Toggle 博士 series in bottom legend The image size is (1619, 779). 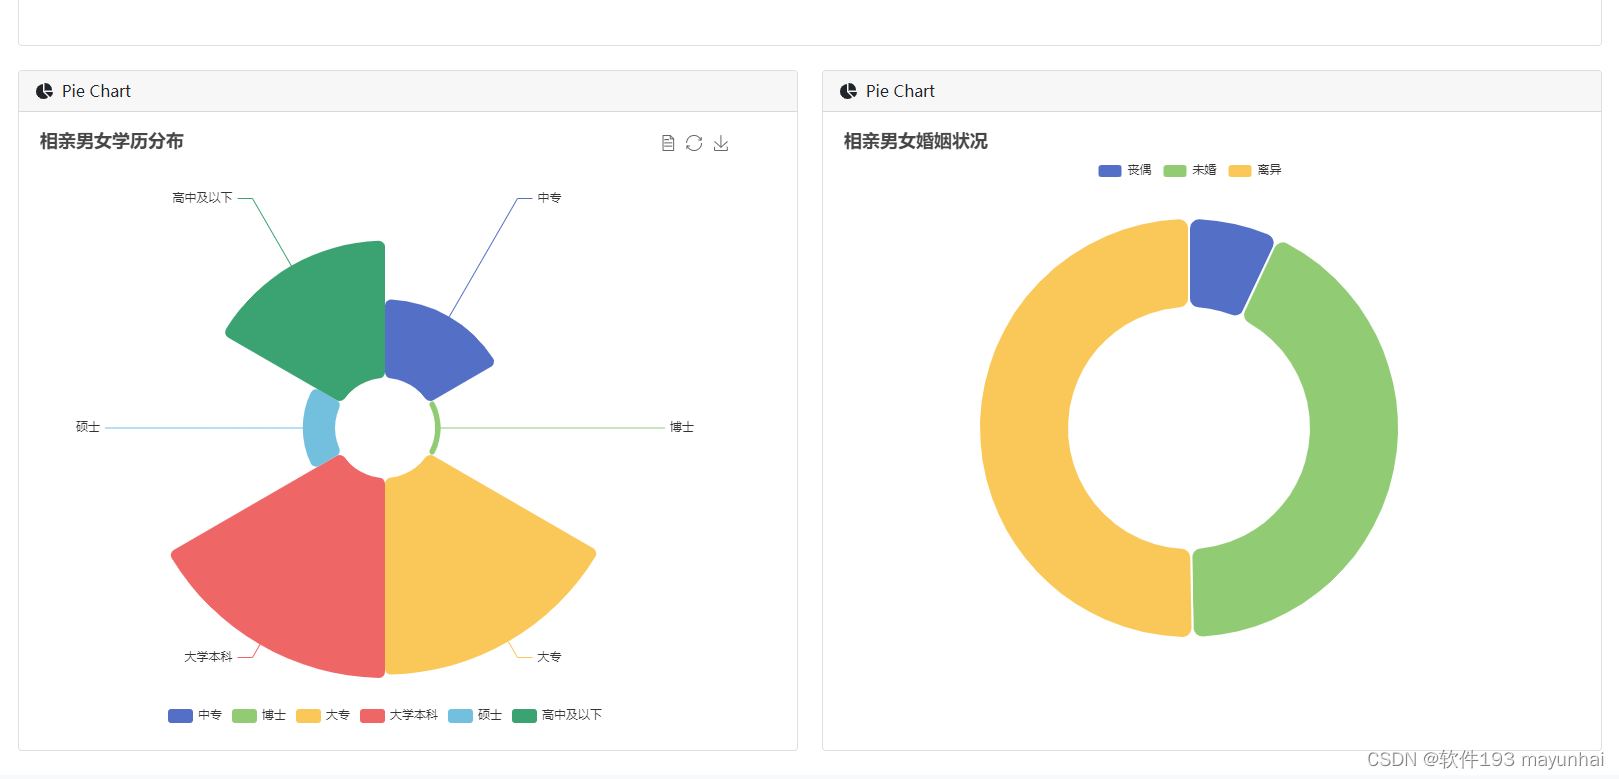[259, 715]
